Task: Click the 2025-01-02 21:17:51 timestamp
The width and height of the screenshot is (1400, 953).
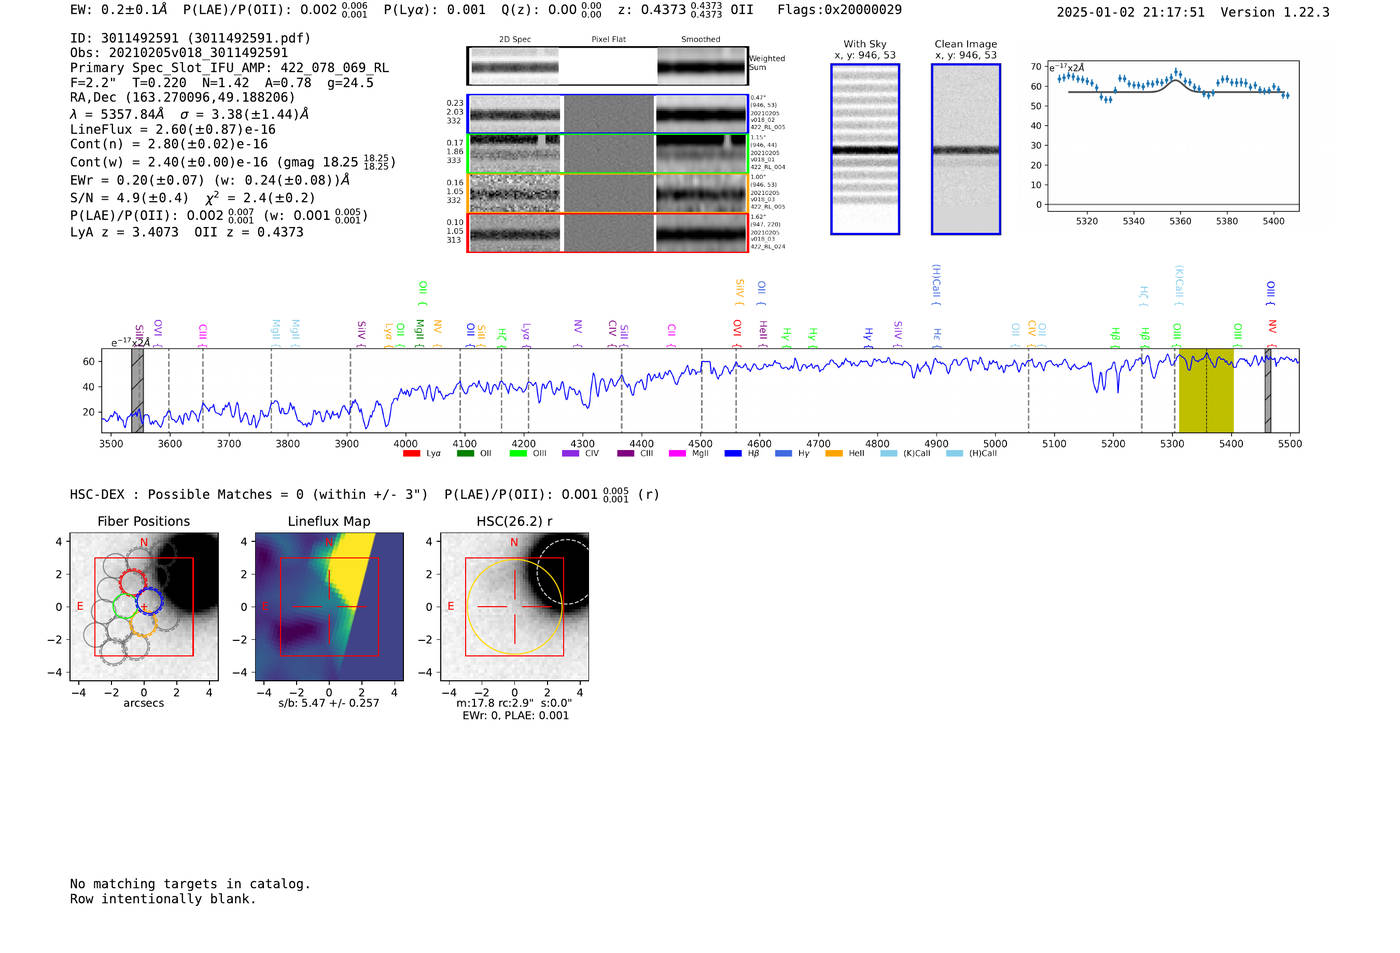Action: click(1130, 12)
